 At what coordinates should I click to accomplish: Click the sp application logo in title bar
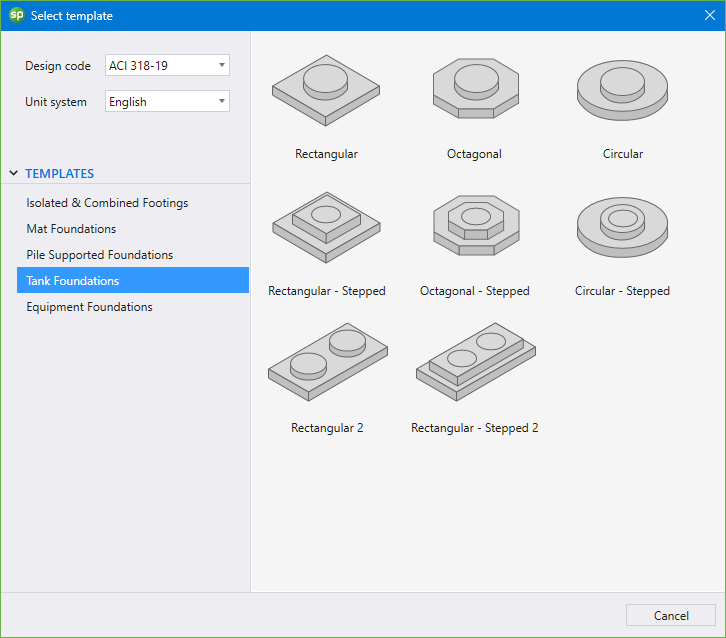tap(16, 15)
